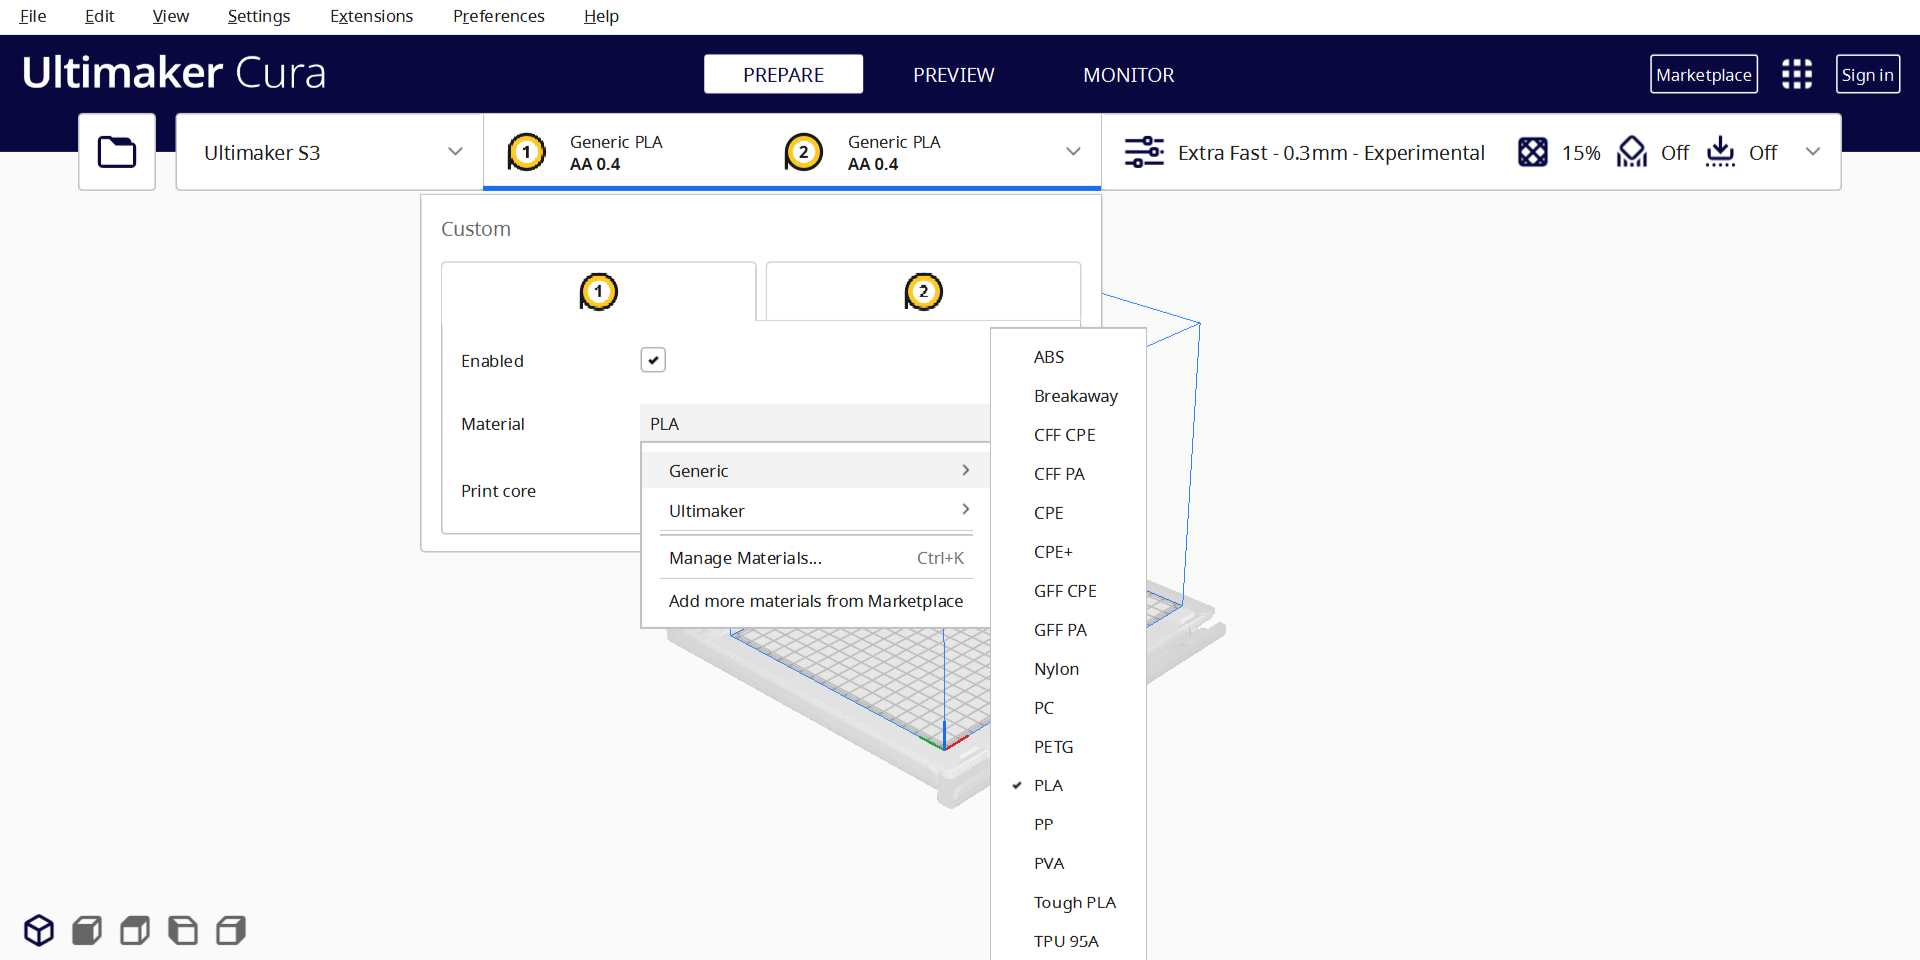Click the print settings sliders icon

point(1144,152)
